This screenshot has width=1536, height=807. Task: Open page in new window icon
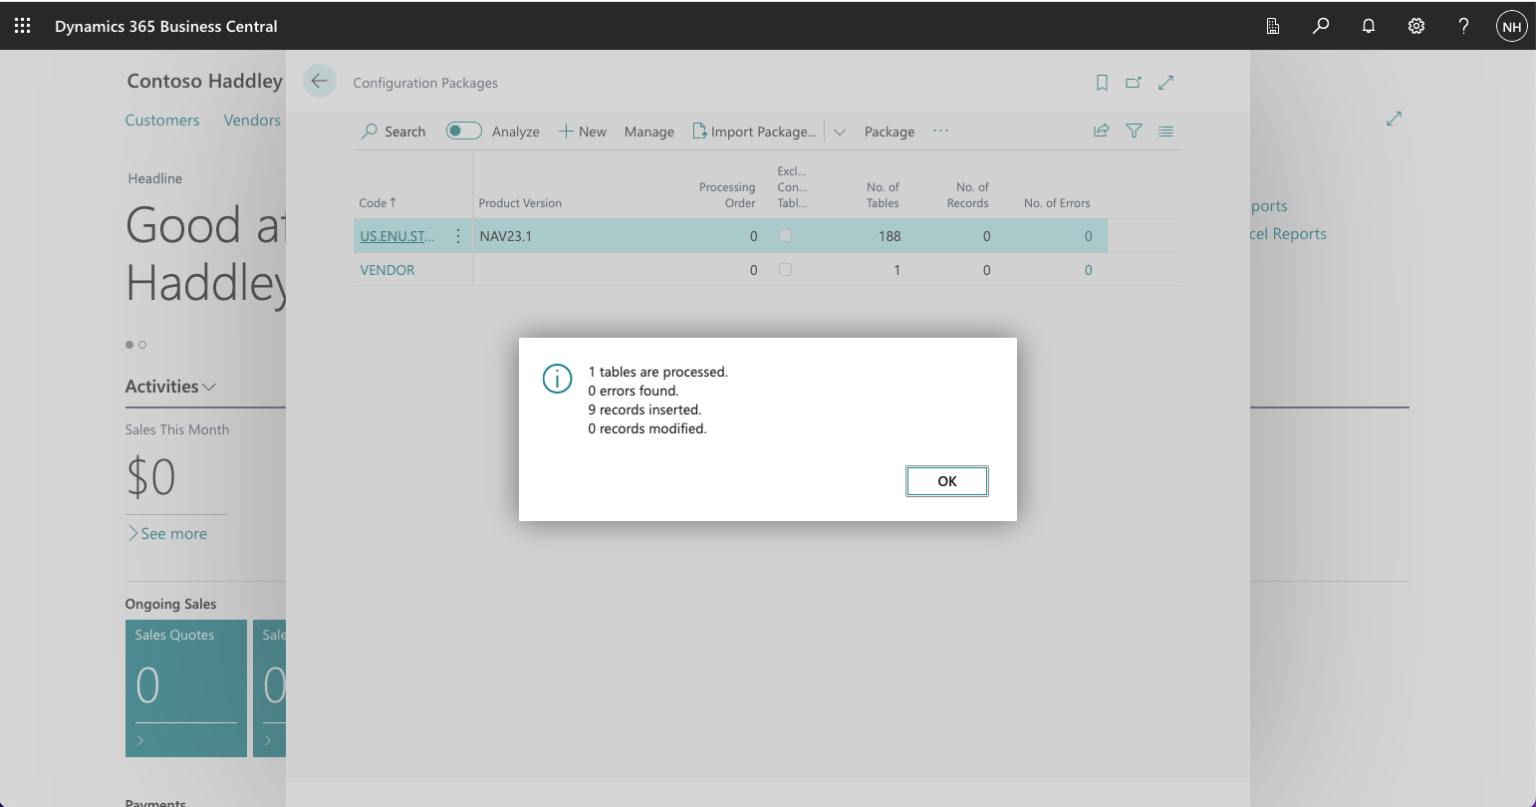1133,83
